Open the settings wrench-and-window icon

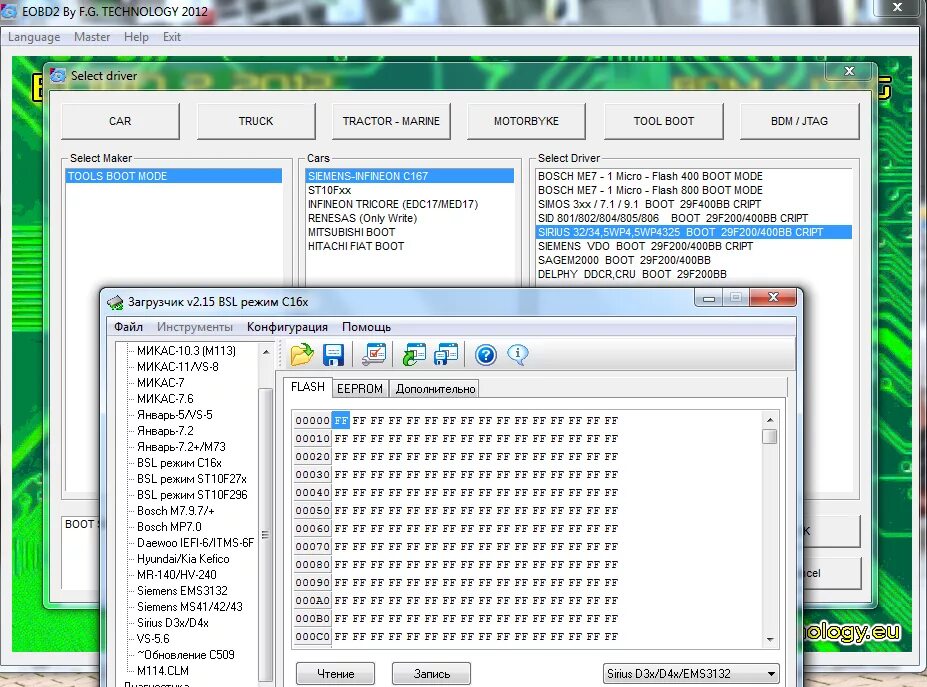tap(374, 355)
